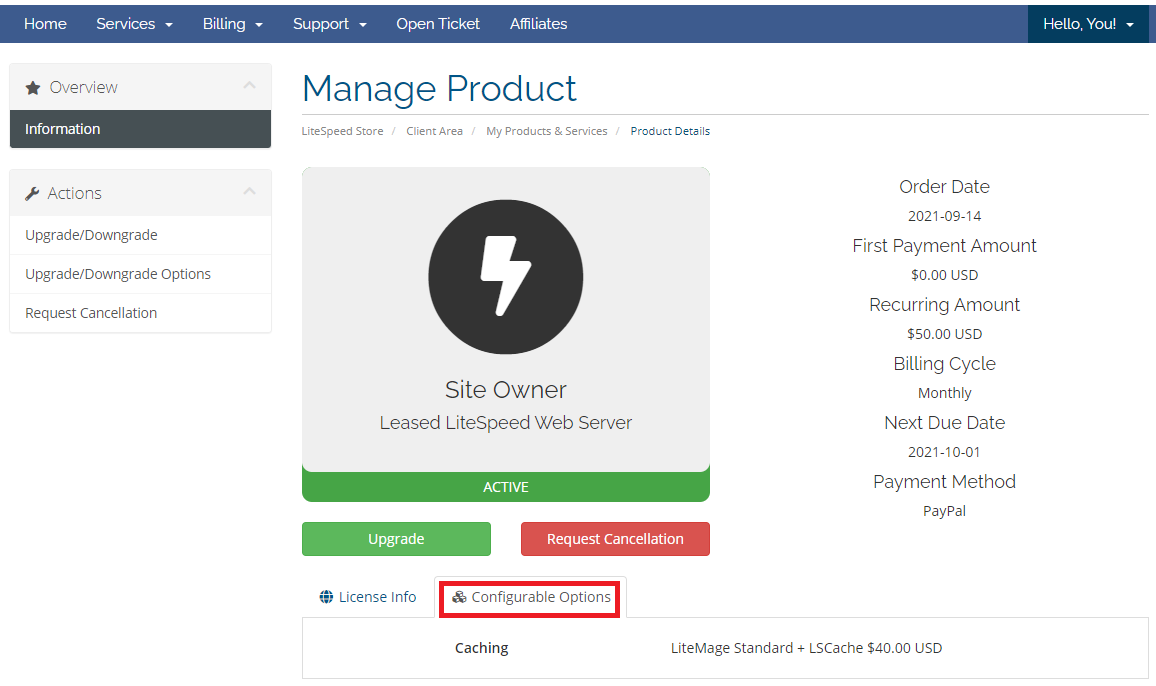
Task: Click the Payment Method label
Action: pyautogui.click(x=944, y=482)
